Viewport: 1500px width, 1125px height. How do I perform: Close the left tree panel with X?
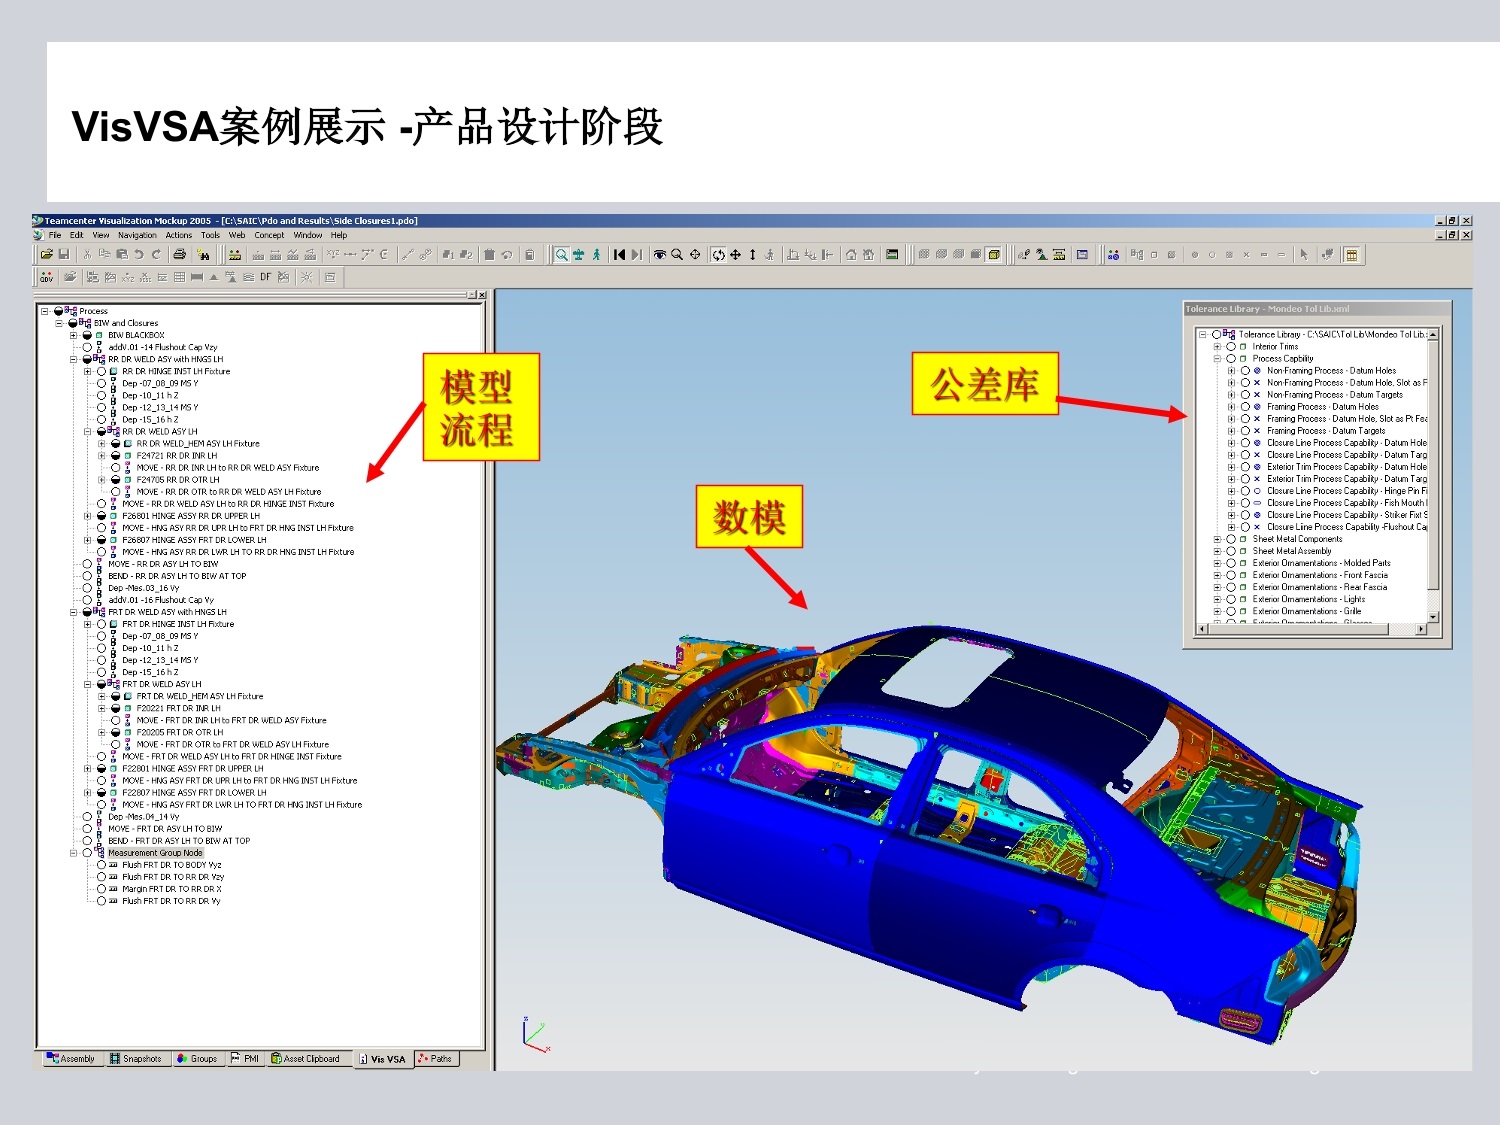click(482, 295)
